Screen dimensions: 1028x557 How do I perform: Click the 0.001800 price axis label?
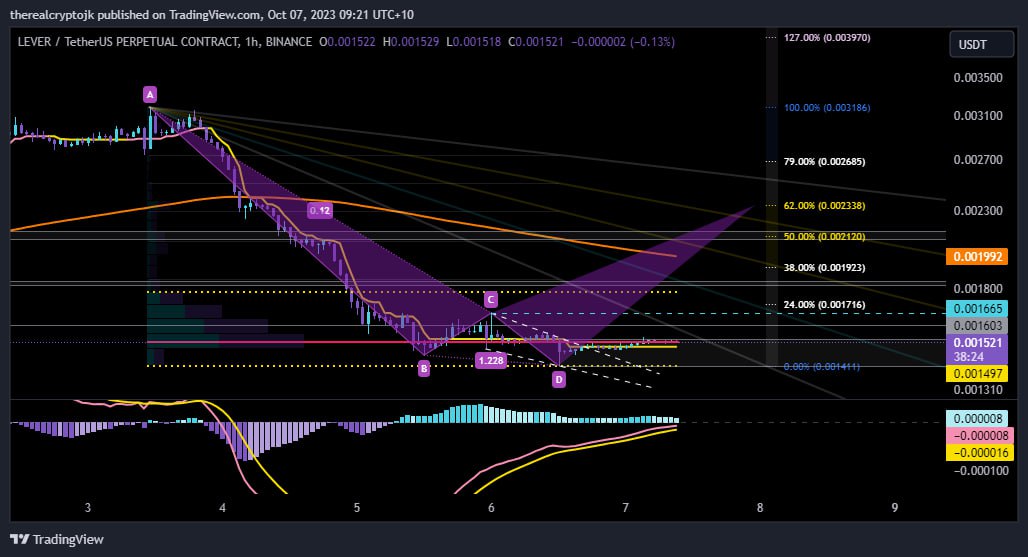978,288
